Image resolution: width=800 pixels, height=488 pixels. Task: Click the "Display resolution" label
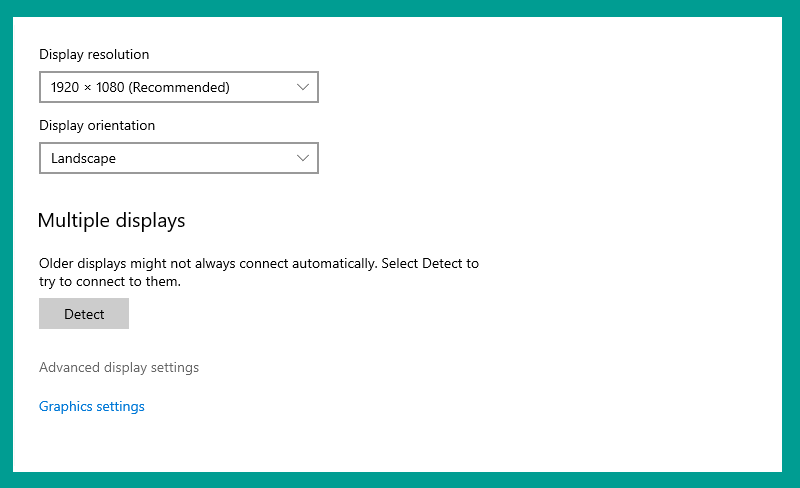pyautogui.click(x=94, y=54)
